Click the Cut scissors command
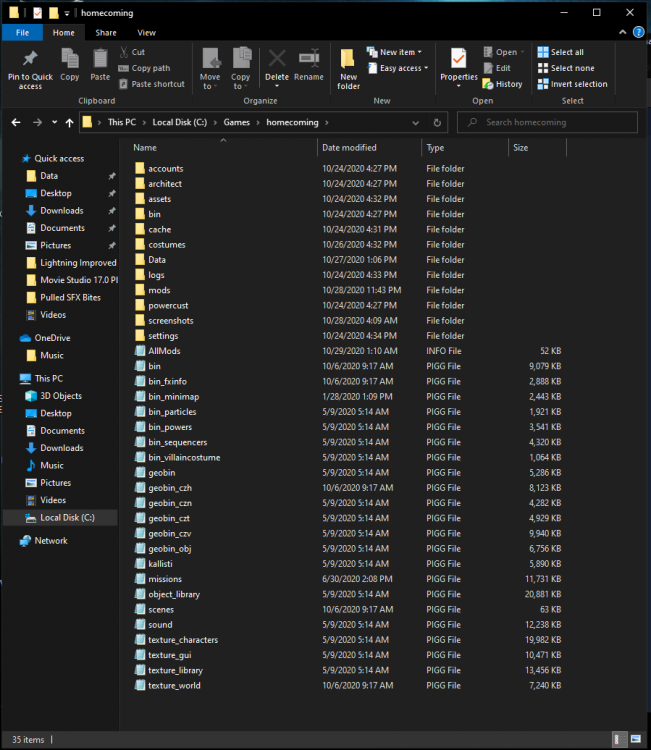This screenshot has height=750, width=651. point(132,52)
